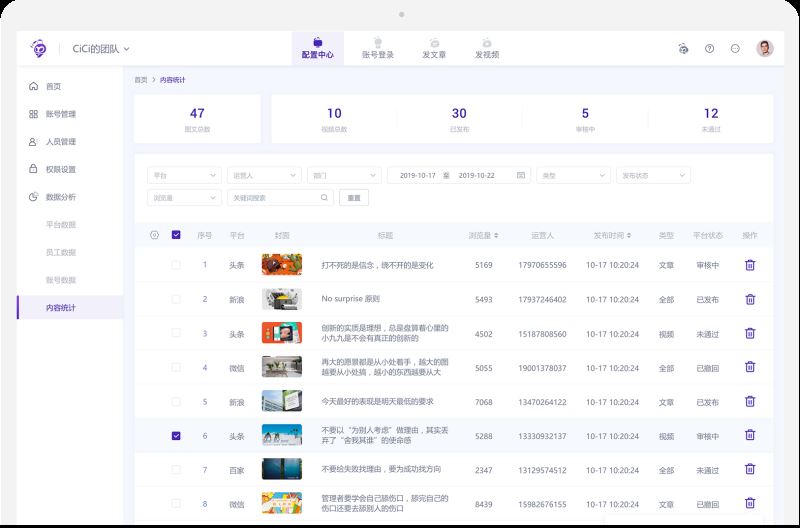Toggle the select-all checkbox in table header
The height and width of the screenshot is (528, 800).
pyautogui.click(x=176, y=235)
